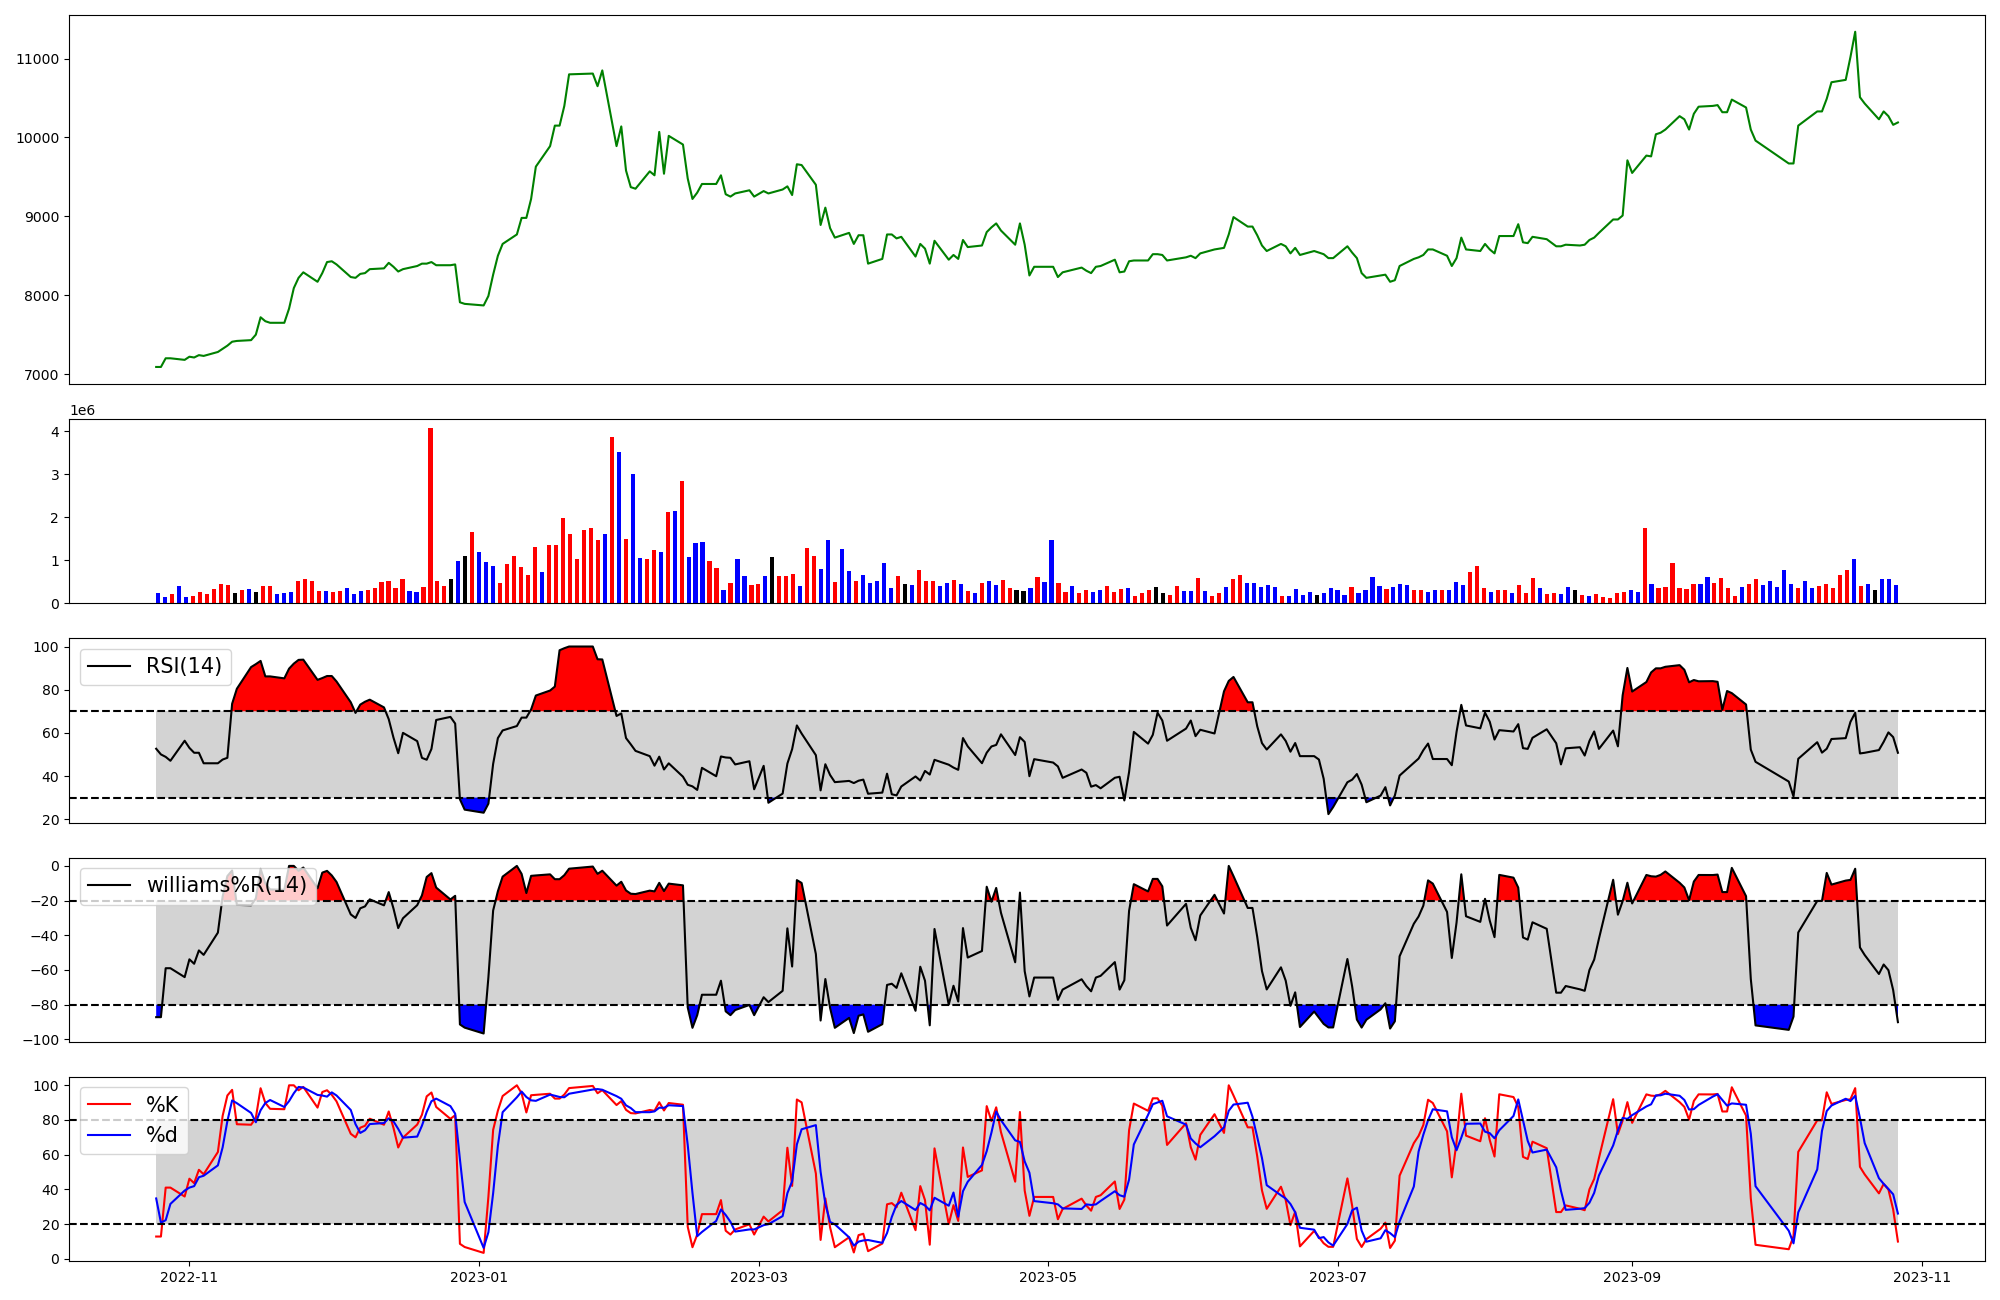The height and width of the screenshot is (1300, 2000).
Task: Click the 2023-09 x-axis date label
Action: pyautogui.click(x=1632, y=1277)
